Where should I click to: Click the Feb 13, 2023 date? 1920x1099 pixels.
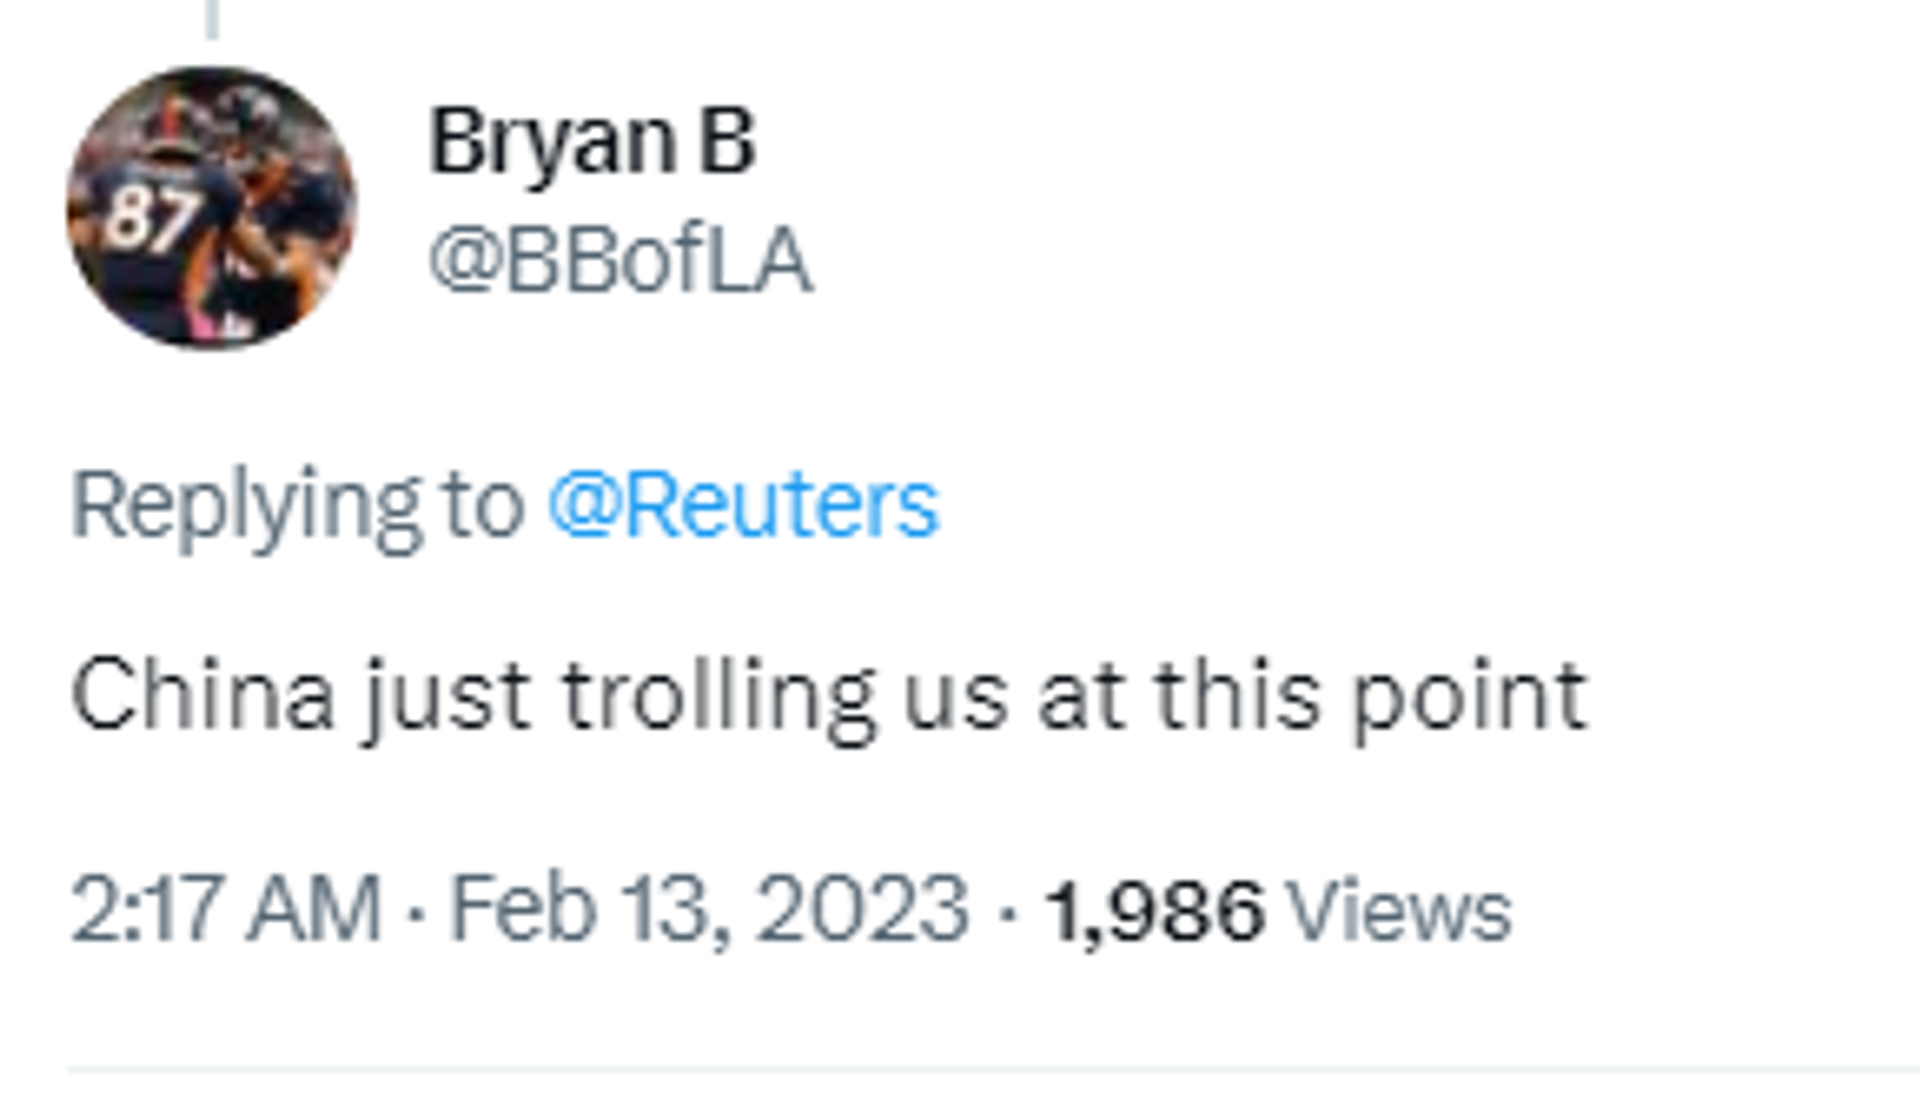(x=709, y=909)
